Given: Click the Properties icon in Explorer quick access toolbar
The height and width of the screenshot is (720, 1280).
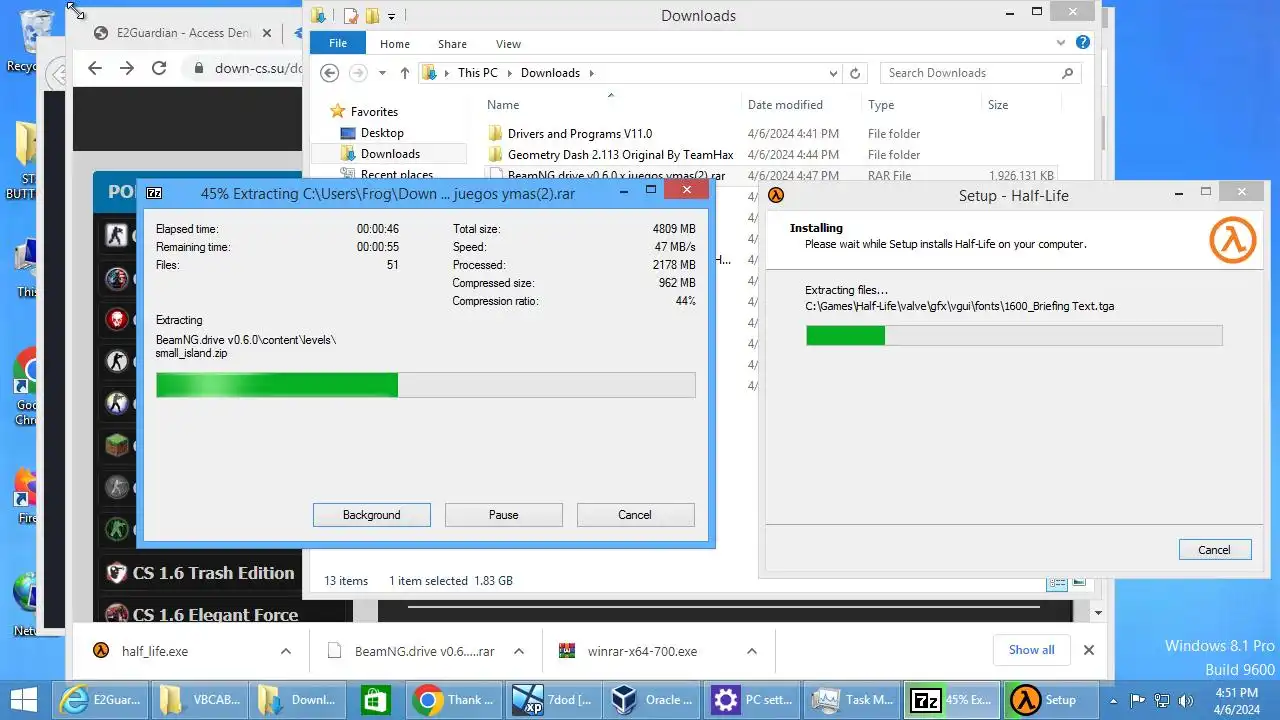Looking at the screenshot, I should pos(350,16).
